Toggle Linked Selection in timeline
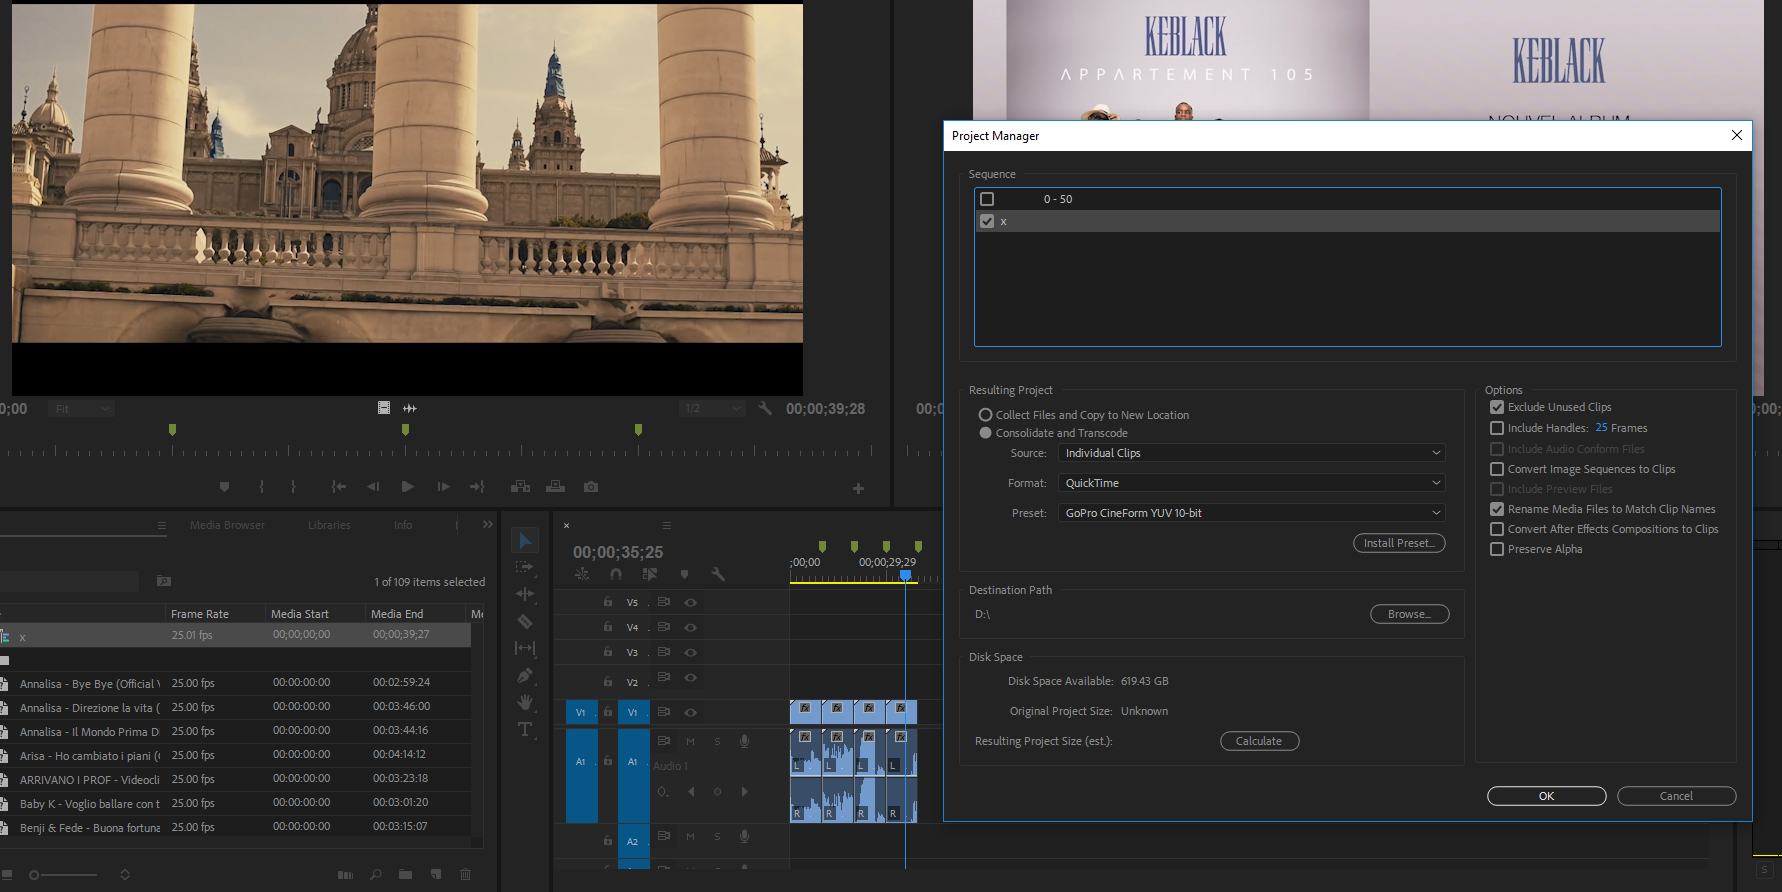Image resolution: width=1782 pixels, height=892 pixels. tap(650, 574)
